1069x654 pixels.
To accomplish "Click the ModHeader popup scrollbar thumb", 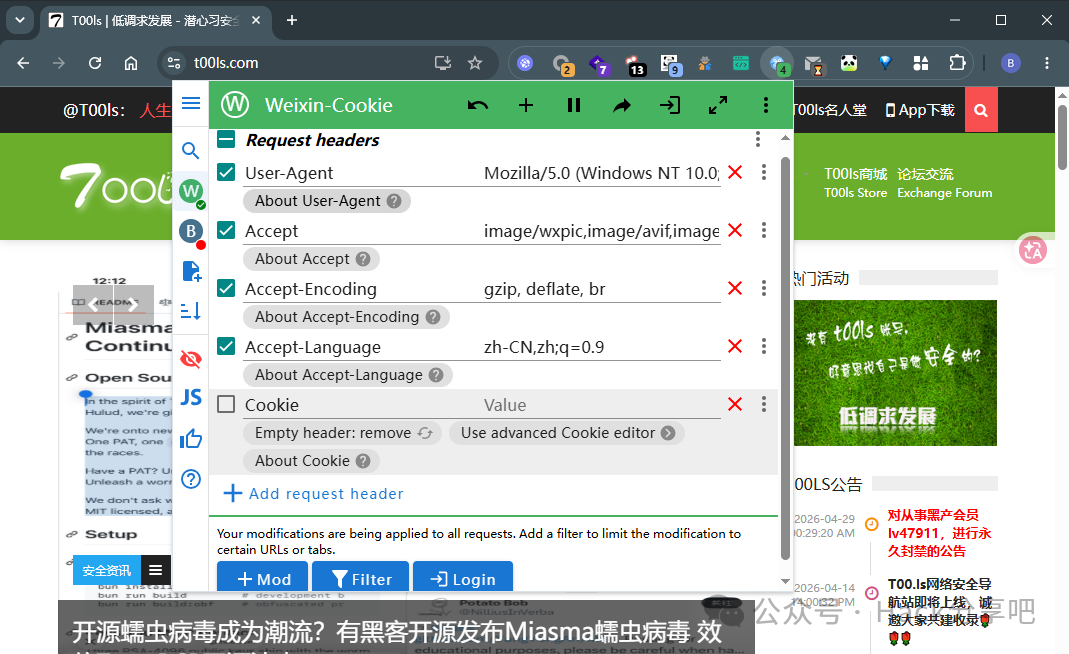I will 785,358.
